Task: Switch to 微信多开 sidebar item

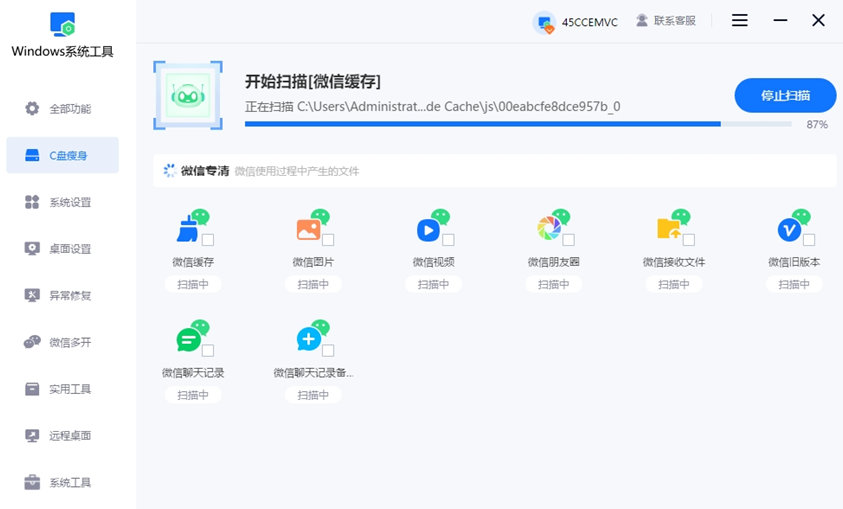Action: [x=62, y=342]
